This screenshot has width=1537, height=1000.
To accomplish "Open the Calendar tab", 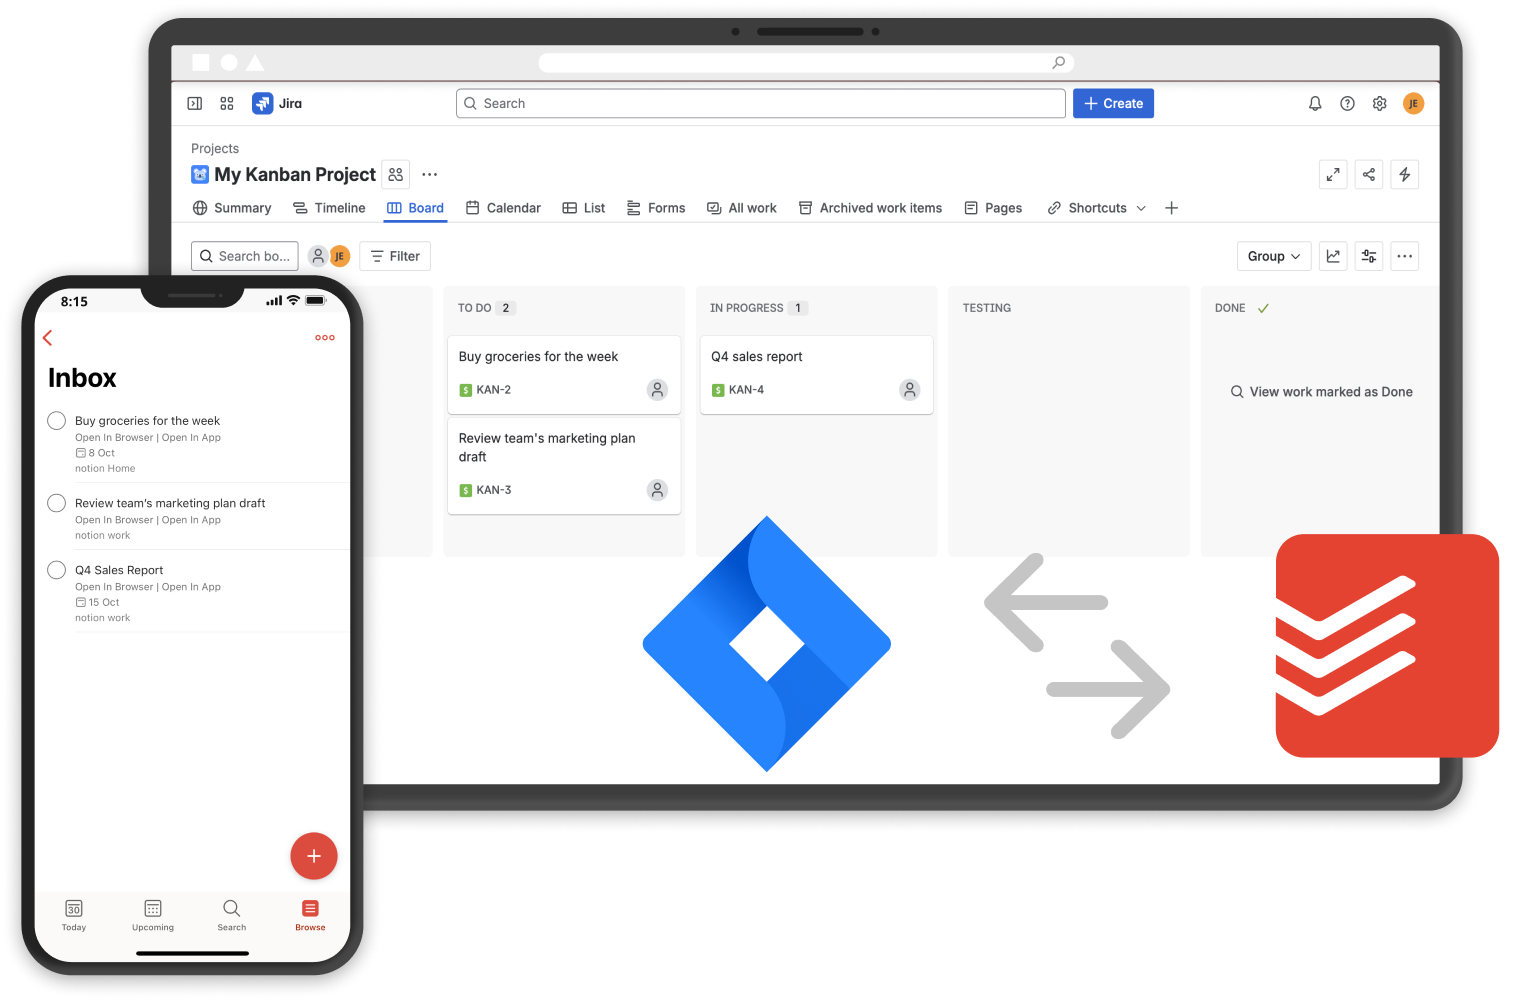I will 503,208.
